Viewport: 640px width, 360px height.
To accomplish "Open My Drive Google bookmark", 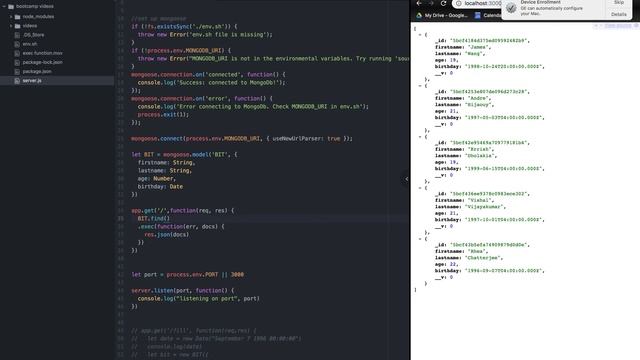I will pos(442,16).
